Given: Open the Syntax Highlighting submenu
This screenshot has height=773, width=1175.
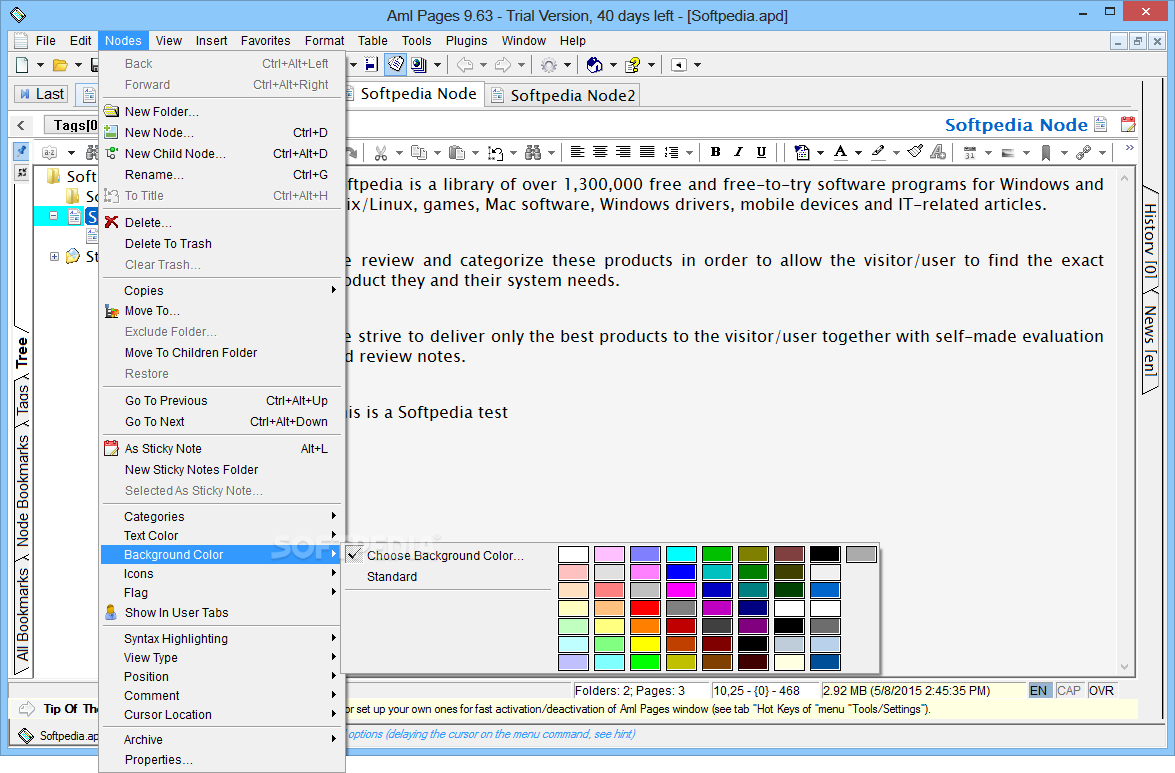Looking at the screenshot, I should [221, 639].
